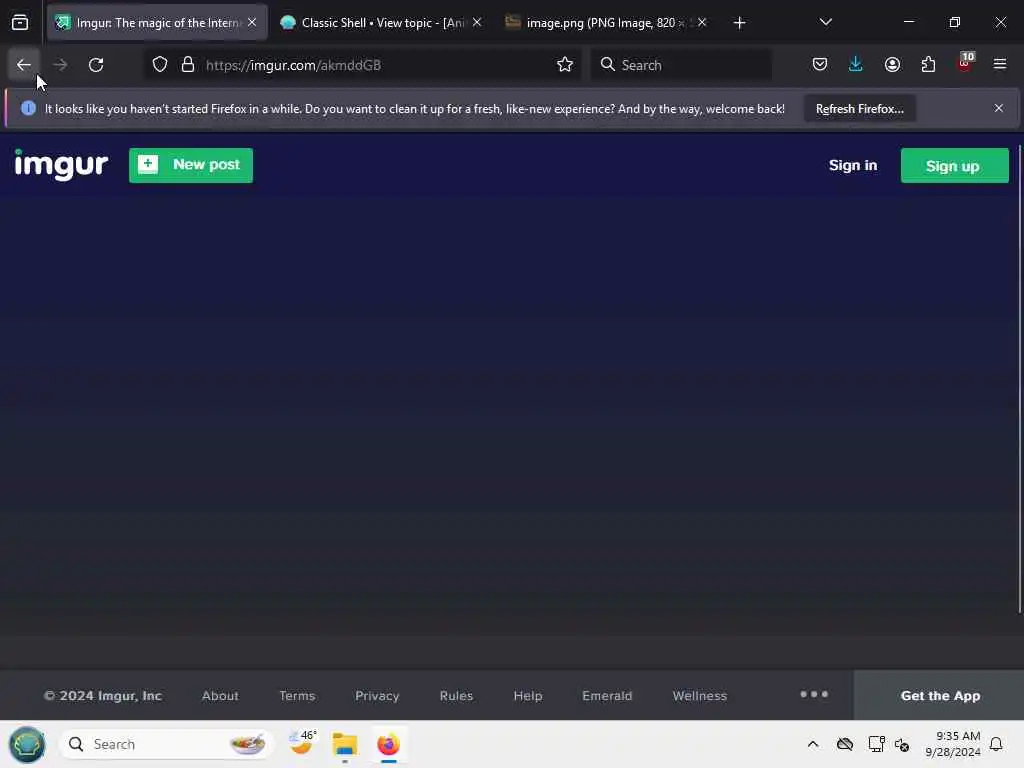The image size is (1024, 768).
Task: Open the Downloads arrow icon
Action: [x=856, y=65]
